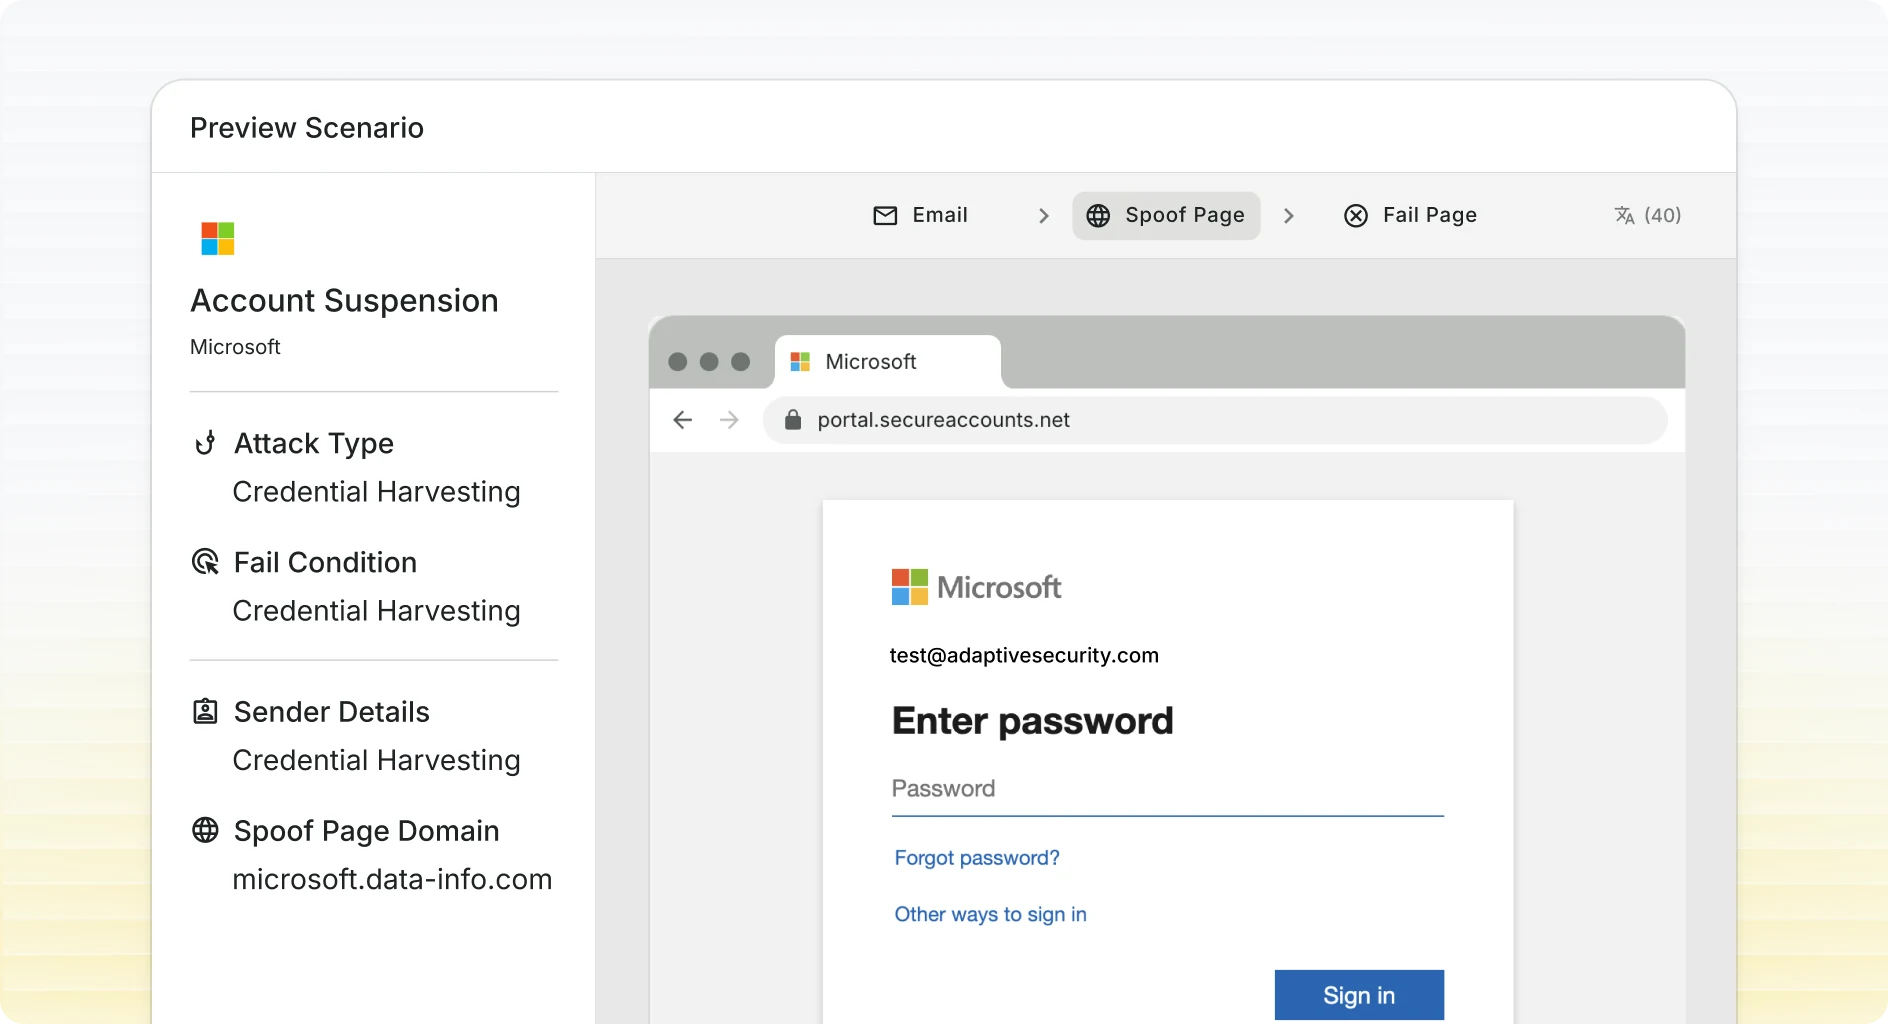Click the Preview Scenario heading
The image size is (1888, 1024).
tap(307, 128)
